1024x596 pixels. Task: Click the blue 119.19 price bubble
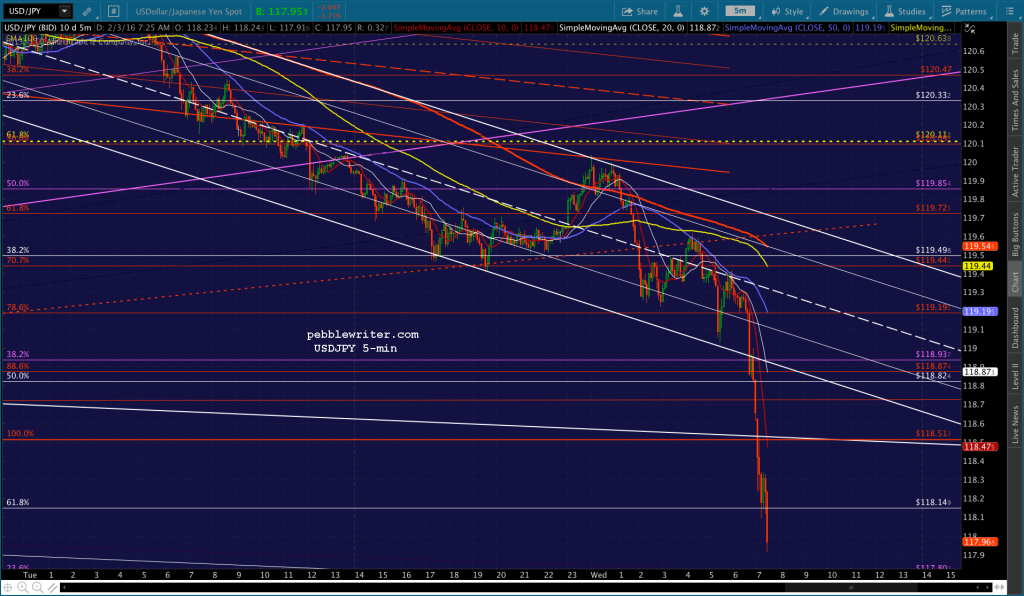pyautogui.click(x=980, y=311)
